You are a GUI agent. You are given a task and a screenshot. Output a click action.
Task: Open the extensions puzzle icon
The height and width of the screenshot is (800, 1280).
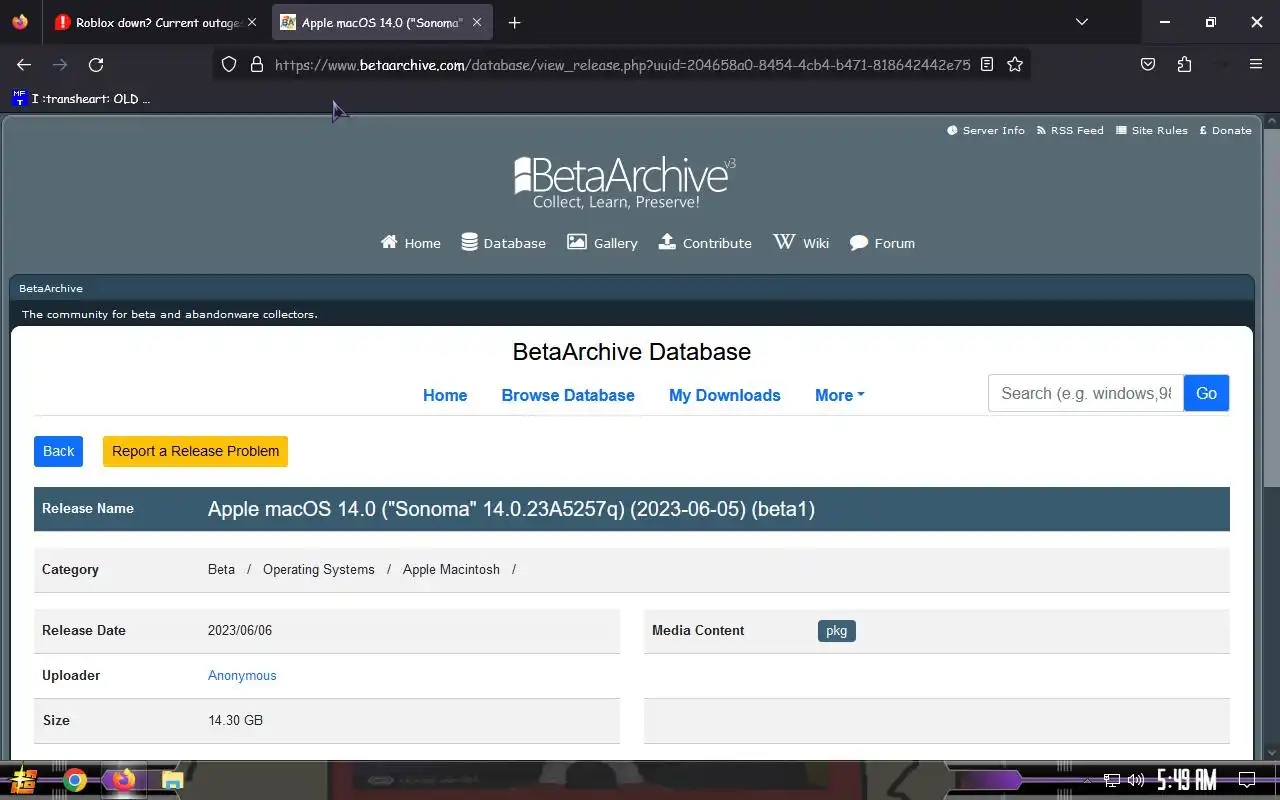1184,64
